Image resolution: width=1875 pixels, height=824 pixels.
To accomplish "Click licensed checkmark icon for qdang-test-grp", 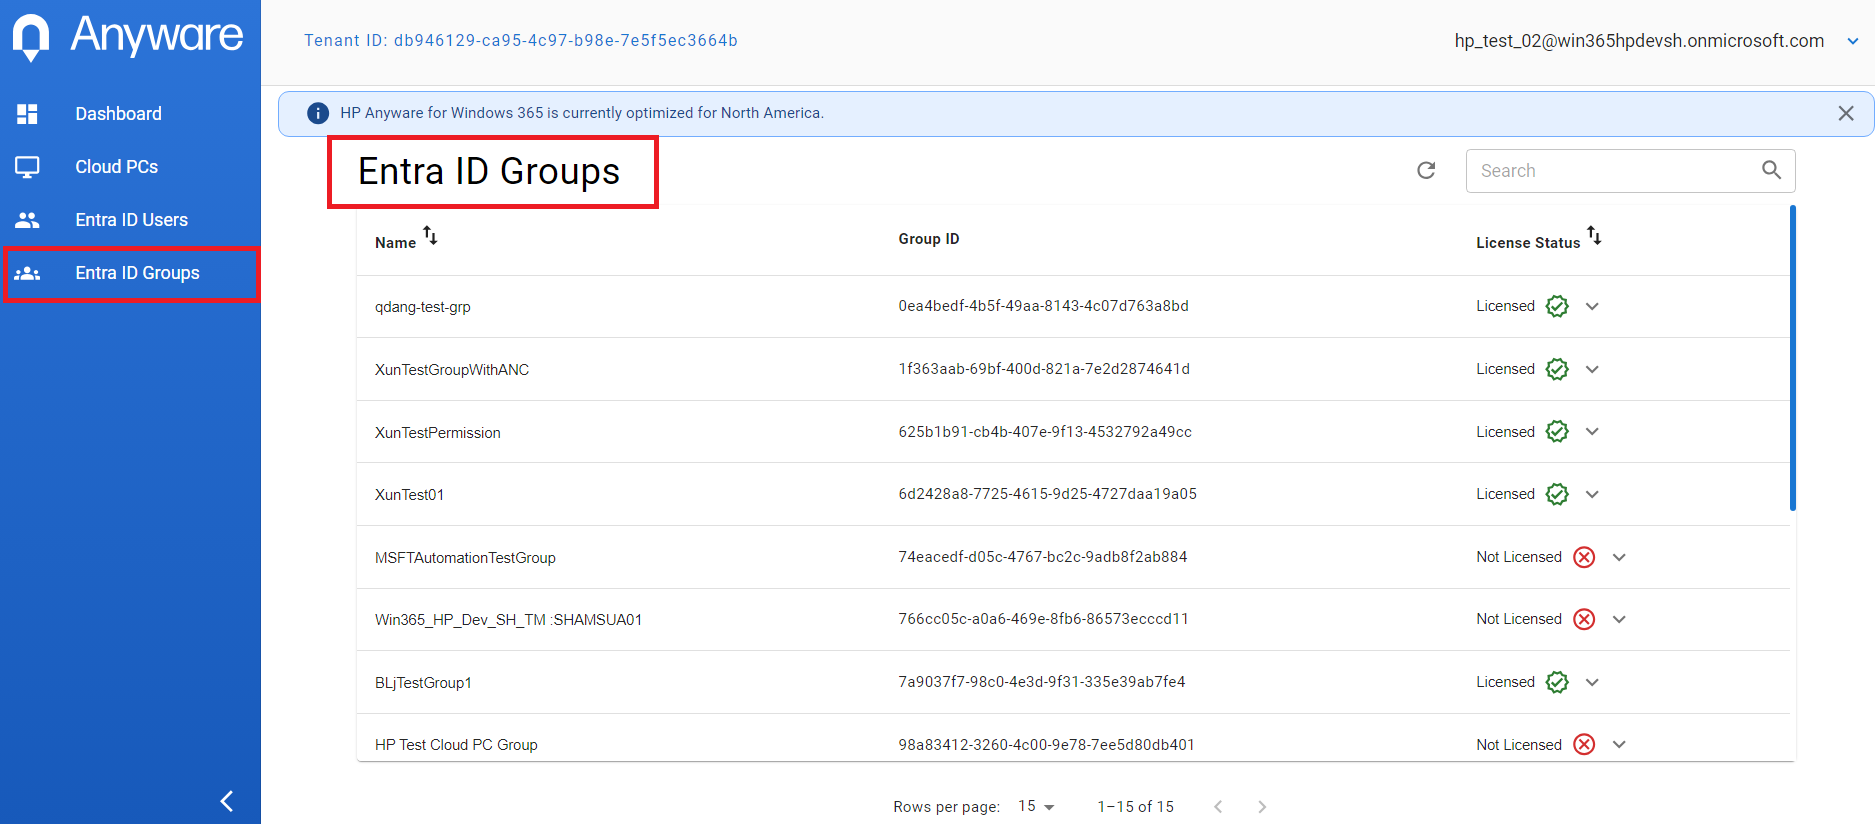I will coord(1557,306).
